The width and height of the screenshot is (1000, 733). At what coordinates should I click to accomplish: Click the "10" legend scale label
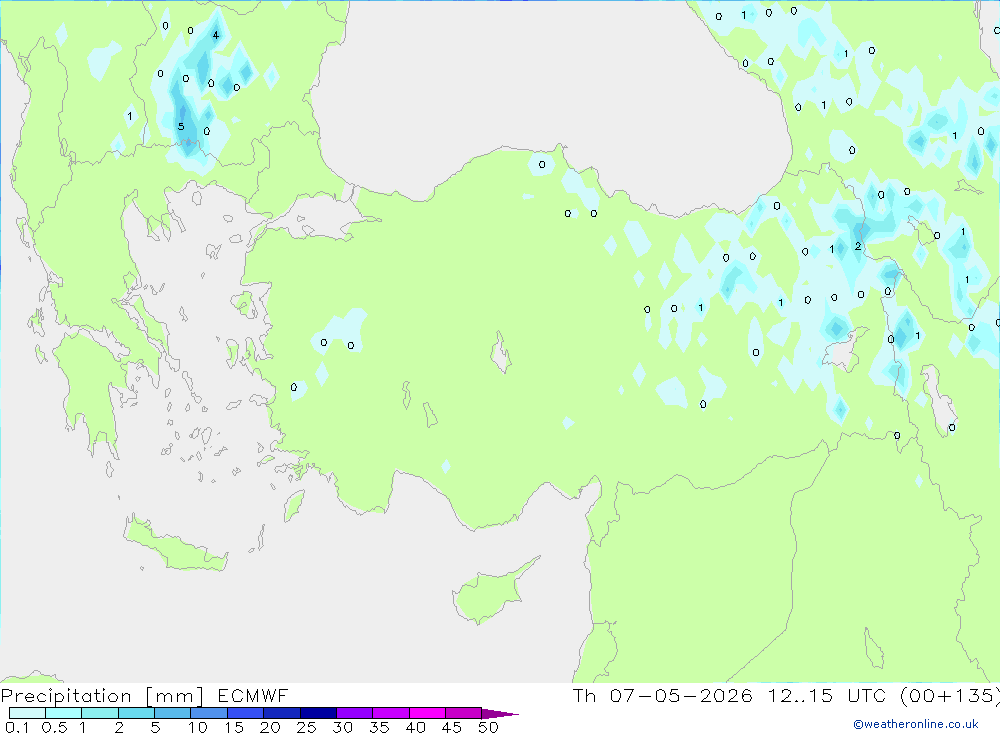(197, 727)
